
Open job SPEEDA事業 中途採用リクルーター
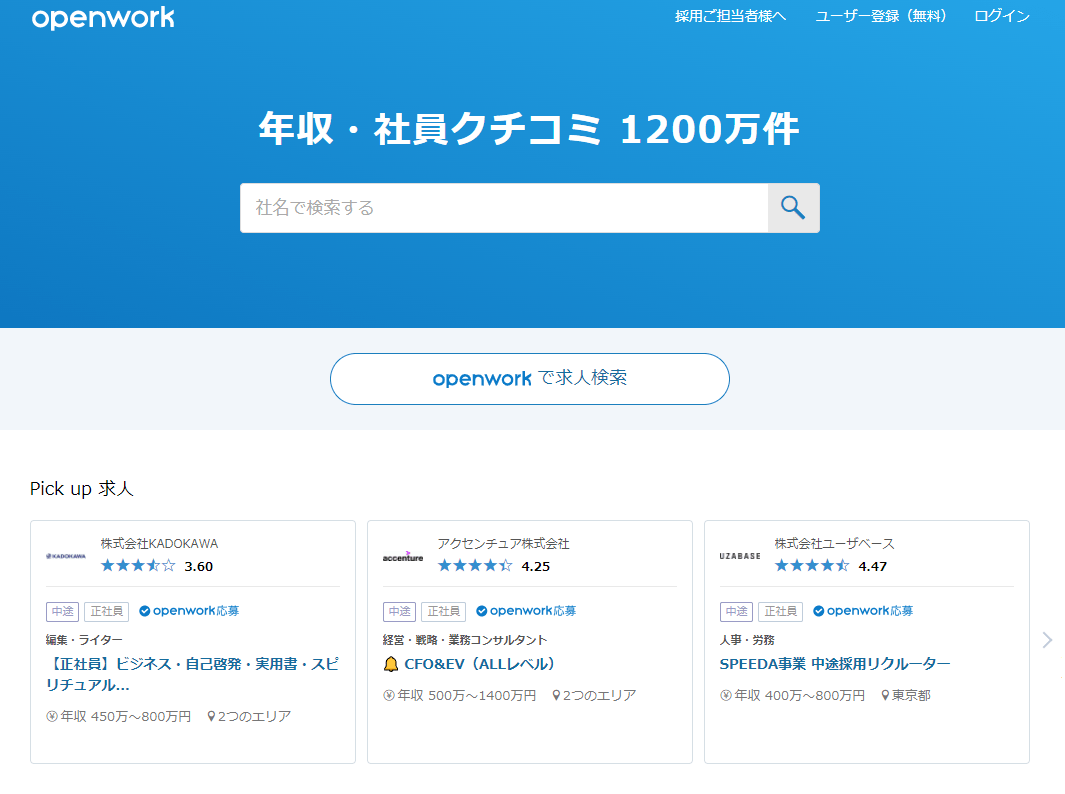(835, 664)
